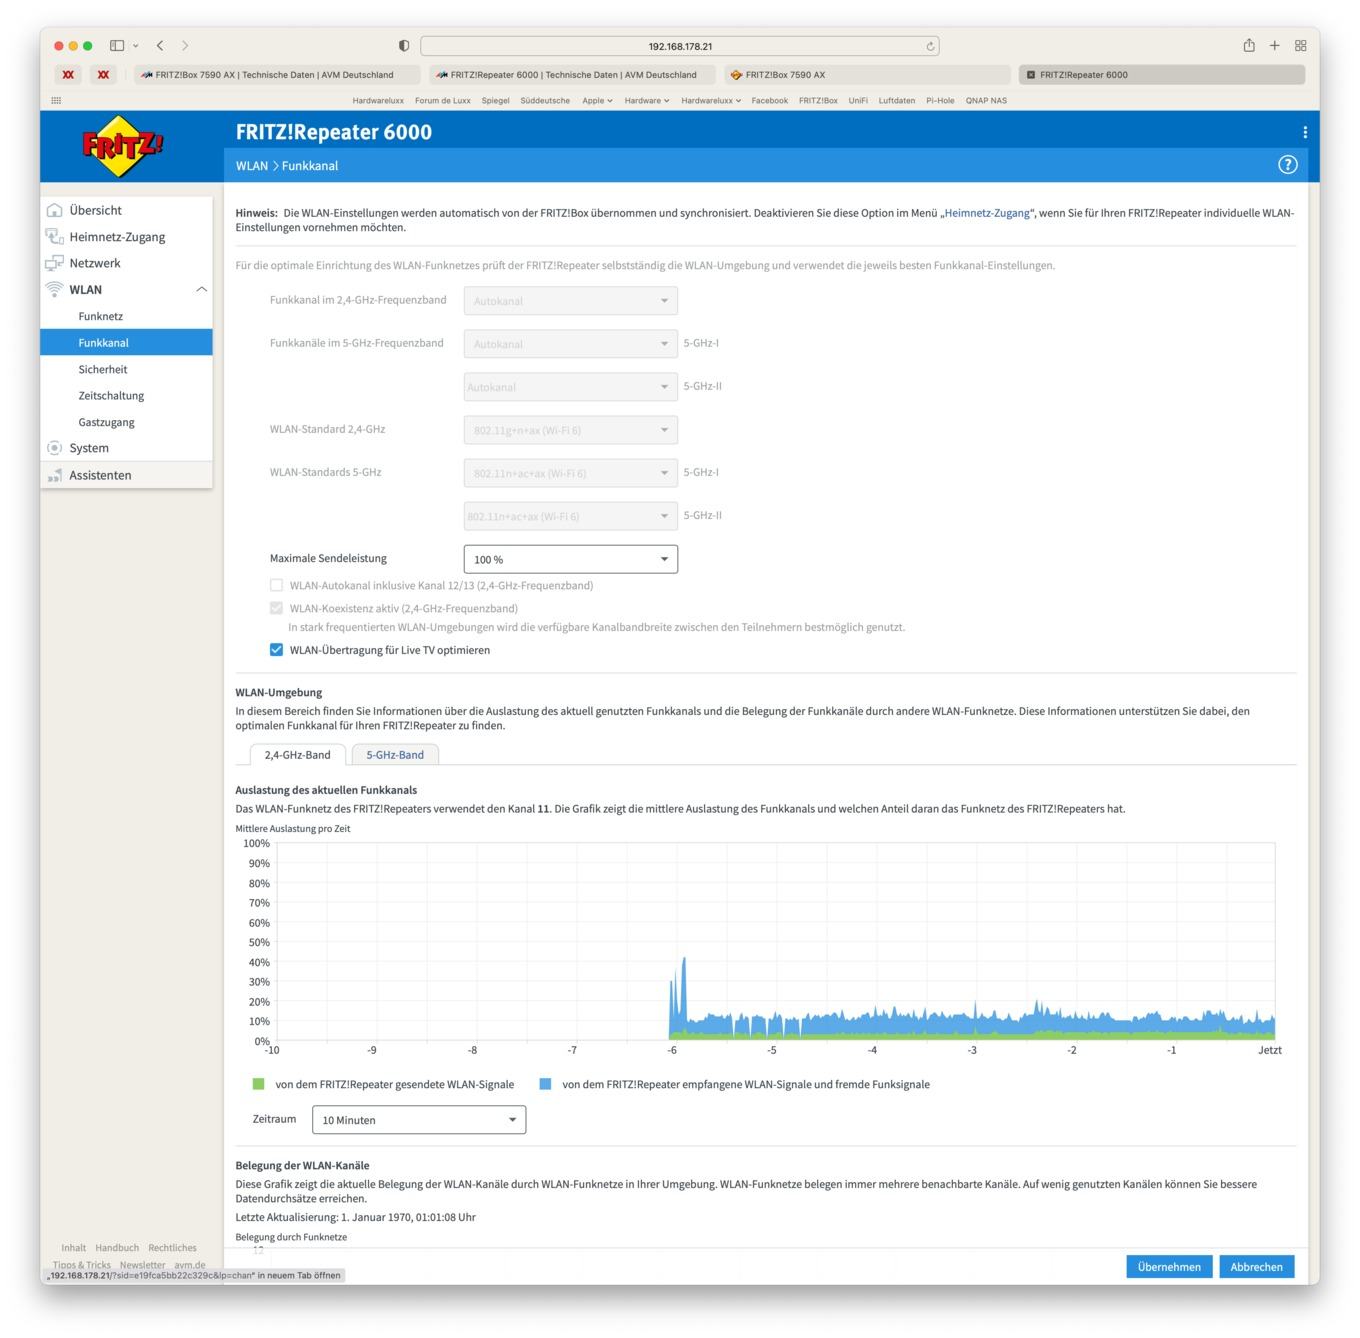Open a new tab with plus icon
This screenshot has width=1360, height=1338.
1275,45
